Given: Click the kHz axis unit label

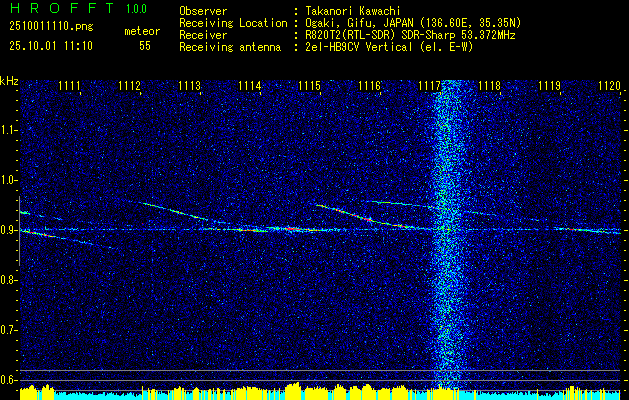Looking at the screenshot, I should (x=9, y=81).
